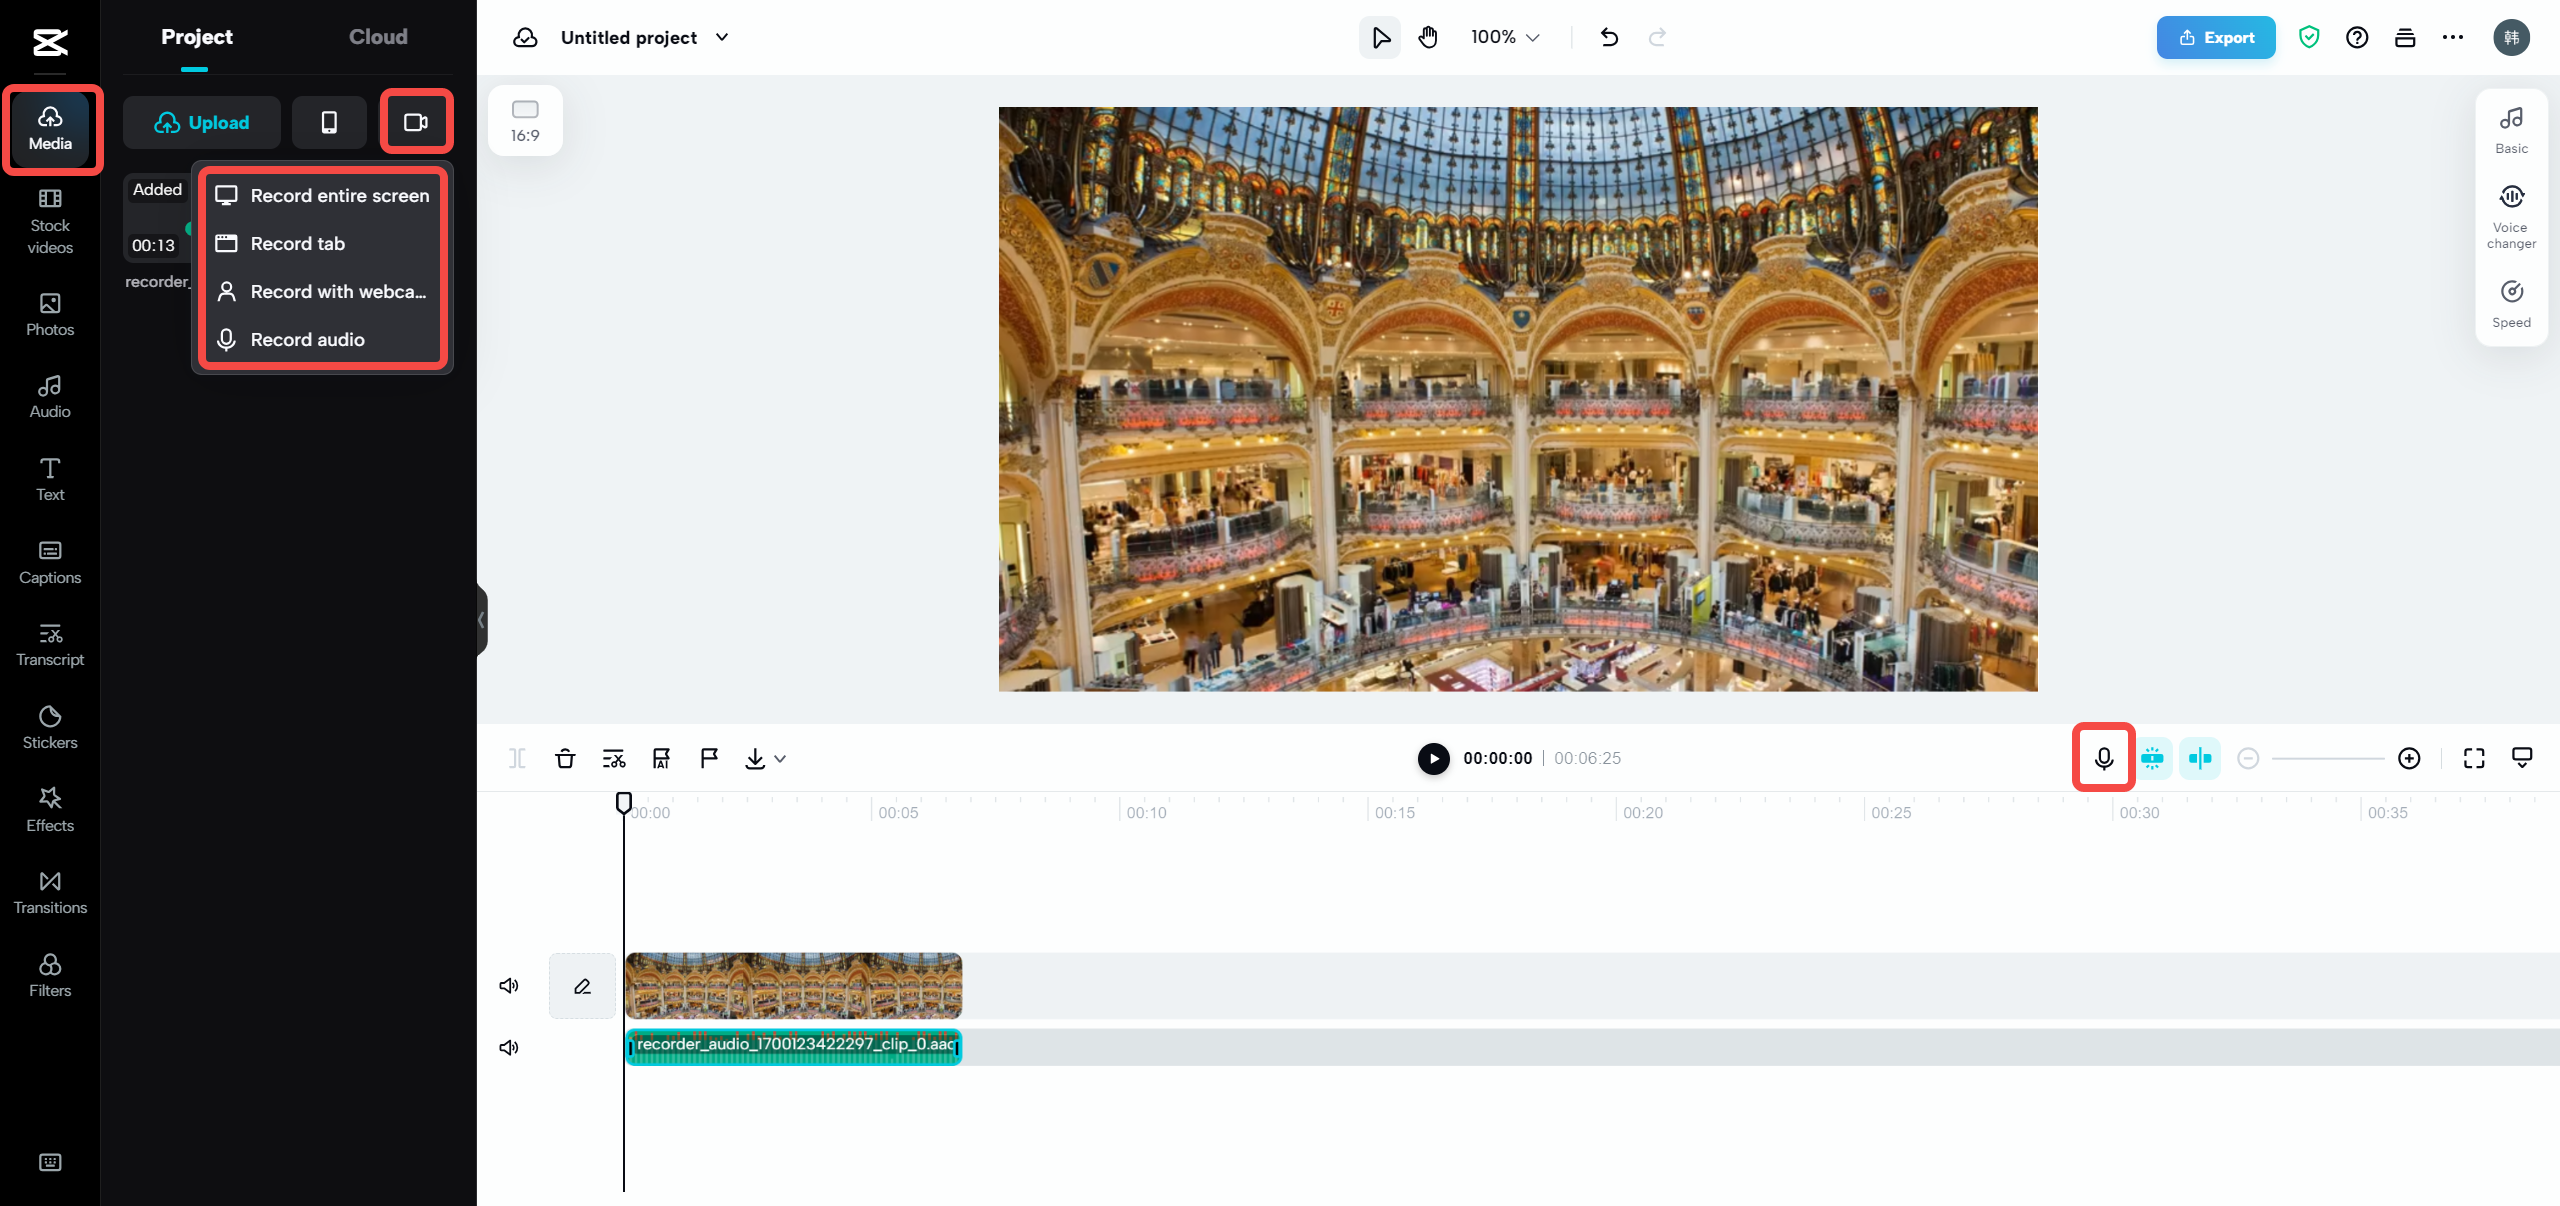Expand the 100% zoom level dropdown
This screenshot has height=1206, width=2560.
click(x=1532, y=37)
